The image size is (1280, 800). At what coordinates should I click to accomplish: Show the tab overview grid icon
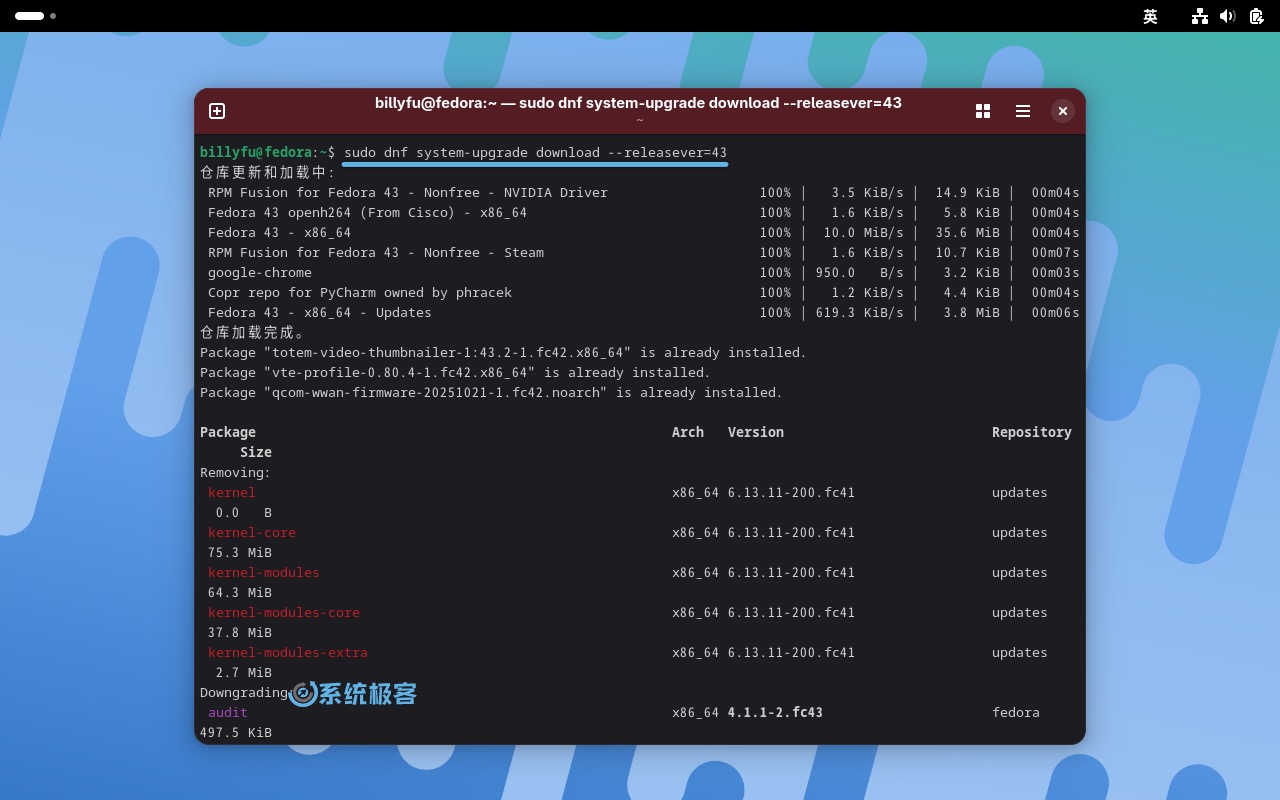click(x=983, y=111)
